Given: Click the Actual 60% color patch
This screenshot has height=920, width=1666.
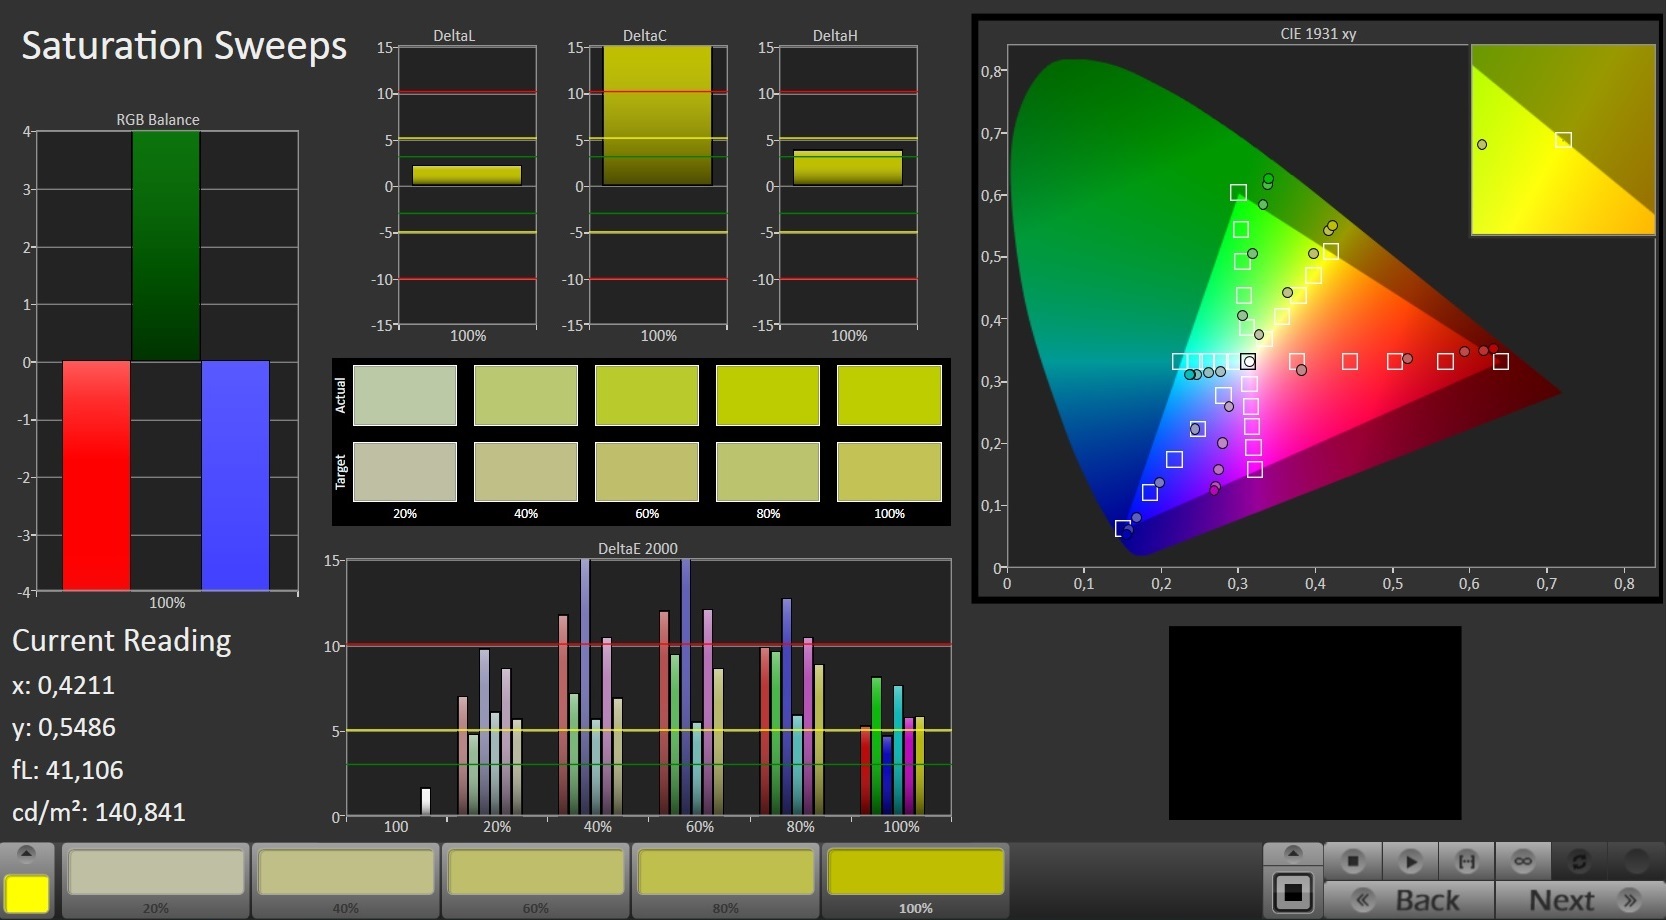Looking at the screenshot, I should point(647,395).
